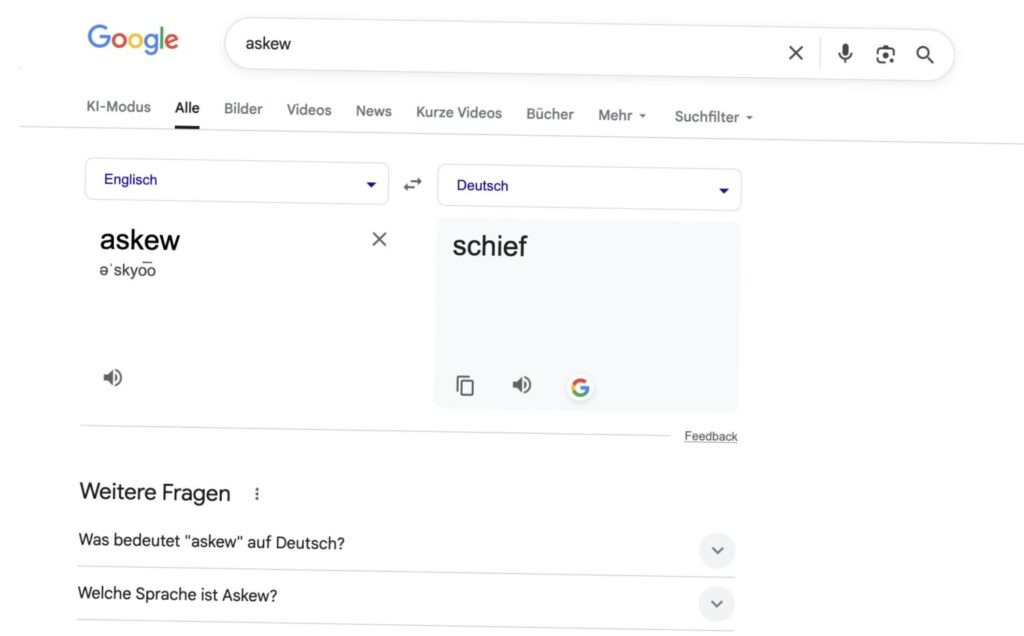Clear the search query with the X icon
1024x636 pixels.
click(x=796, y=54)
